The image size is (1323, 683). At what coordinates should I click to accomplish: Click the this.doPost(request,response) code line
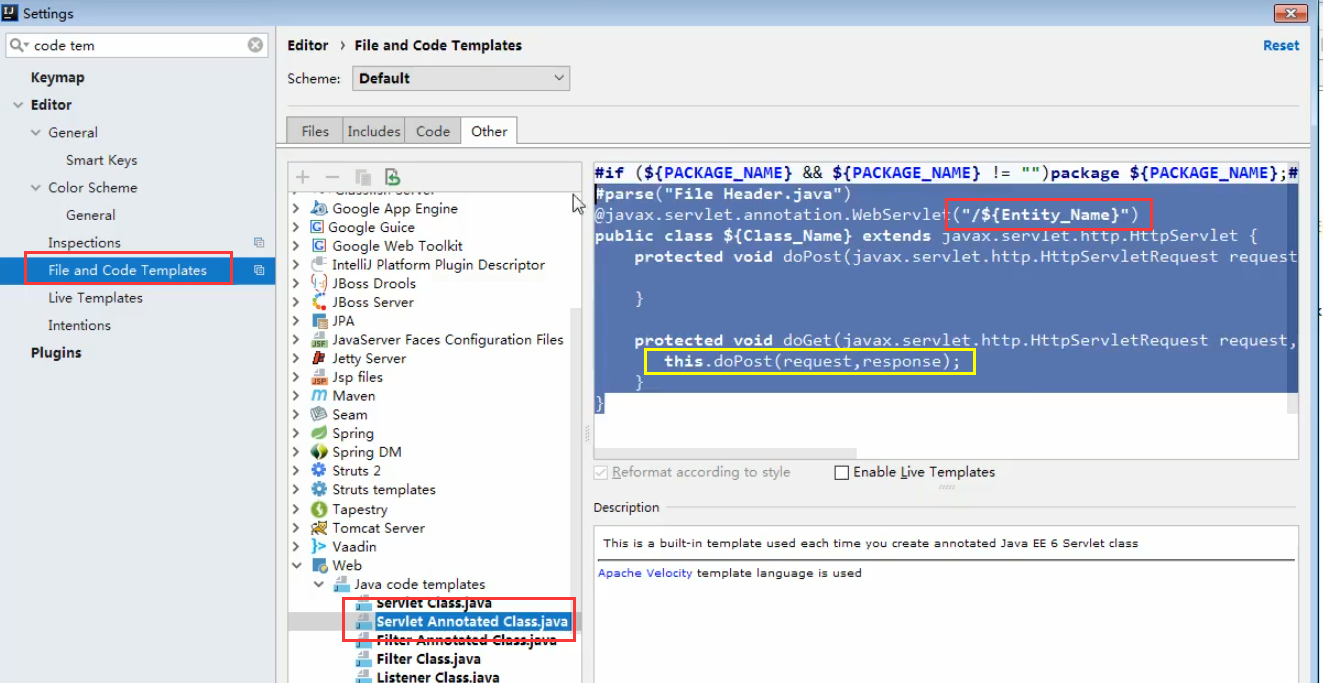coord(812,361)
